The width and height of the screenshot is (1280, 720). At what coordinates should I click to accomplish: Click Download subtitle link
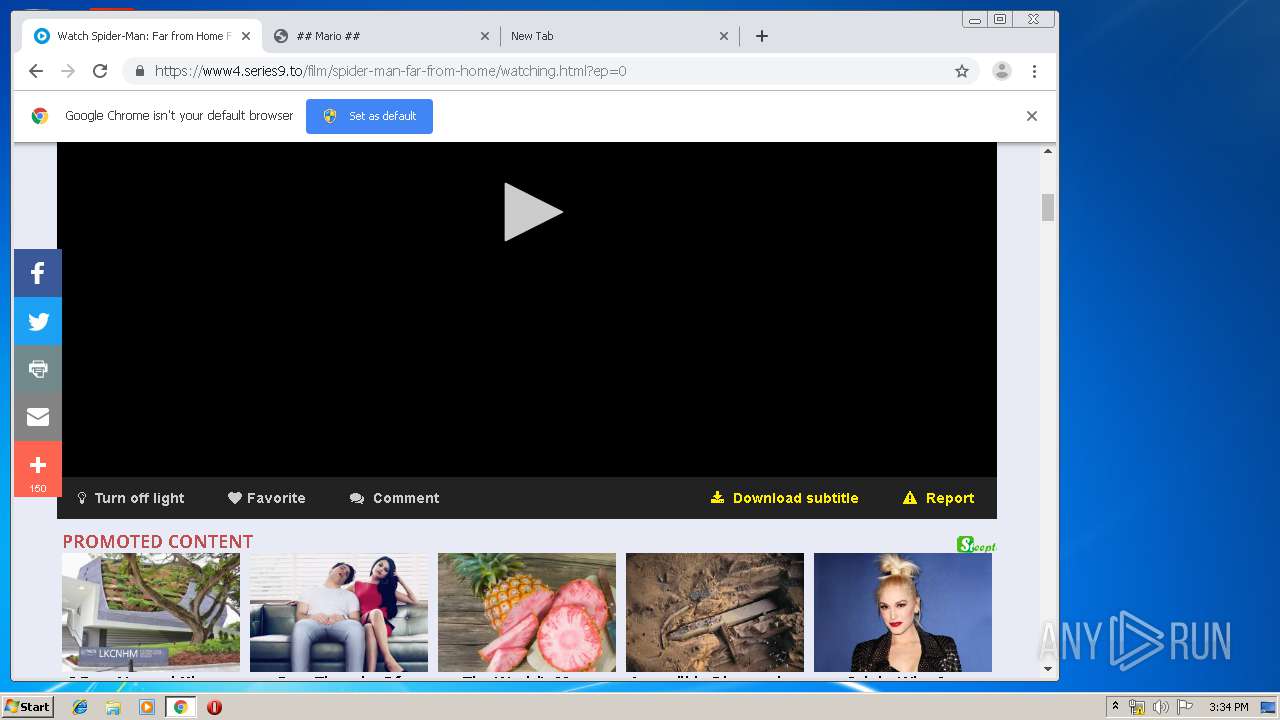785,498
